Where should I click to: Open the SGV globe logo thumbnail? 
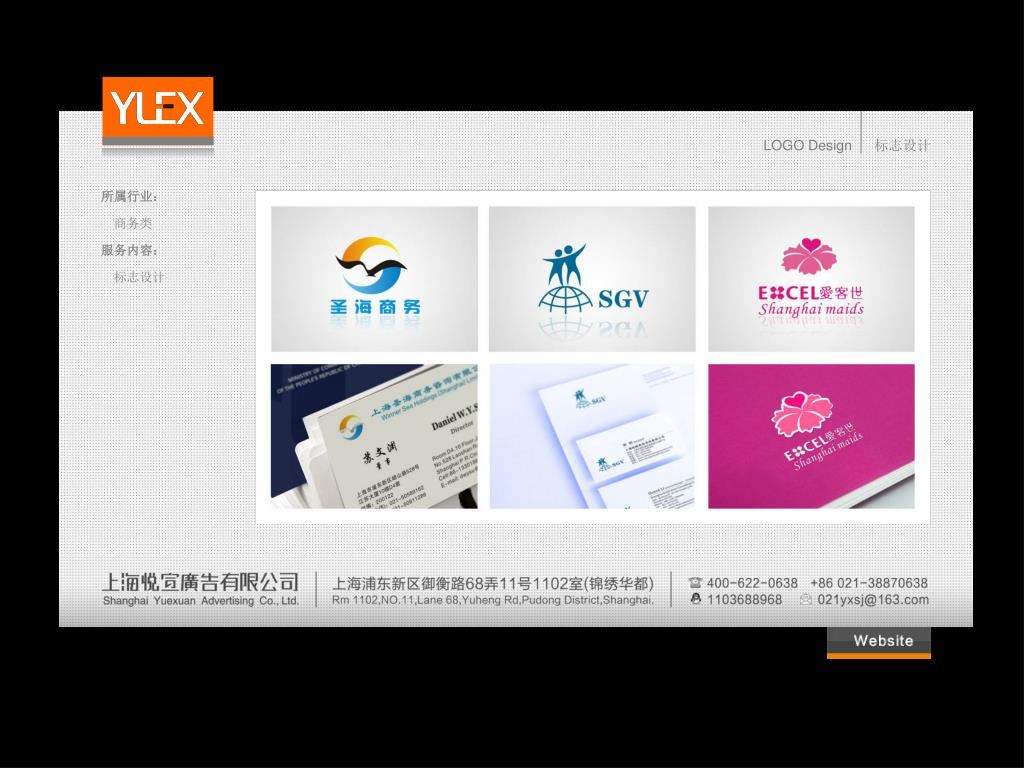(592, 279)
